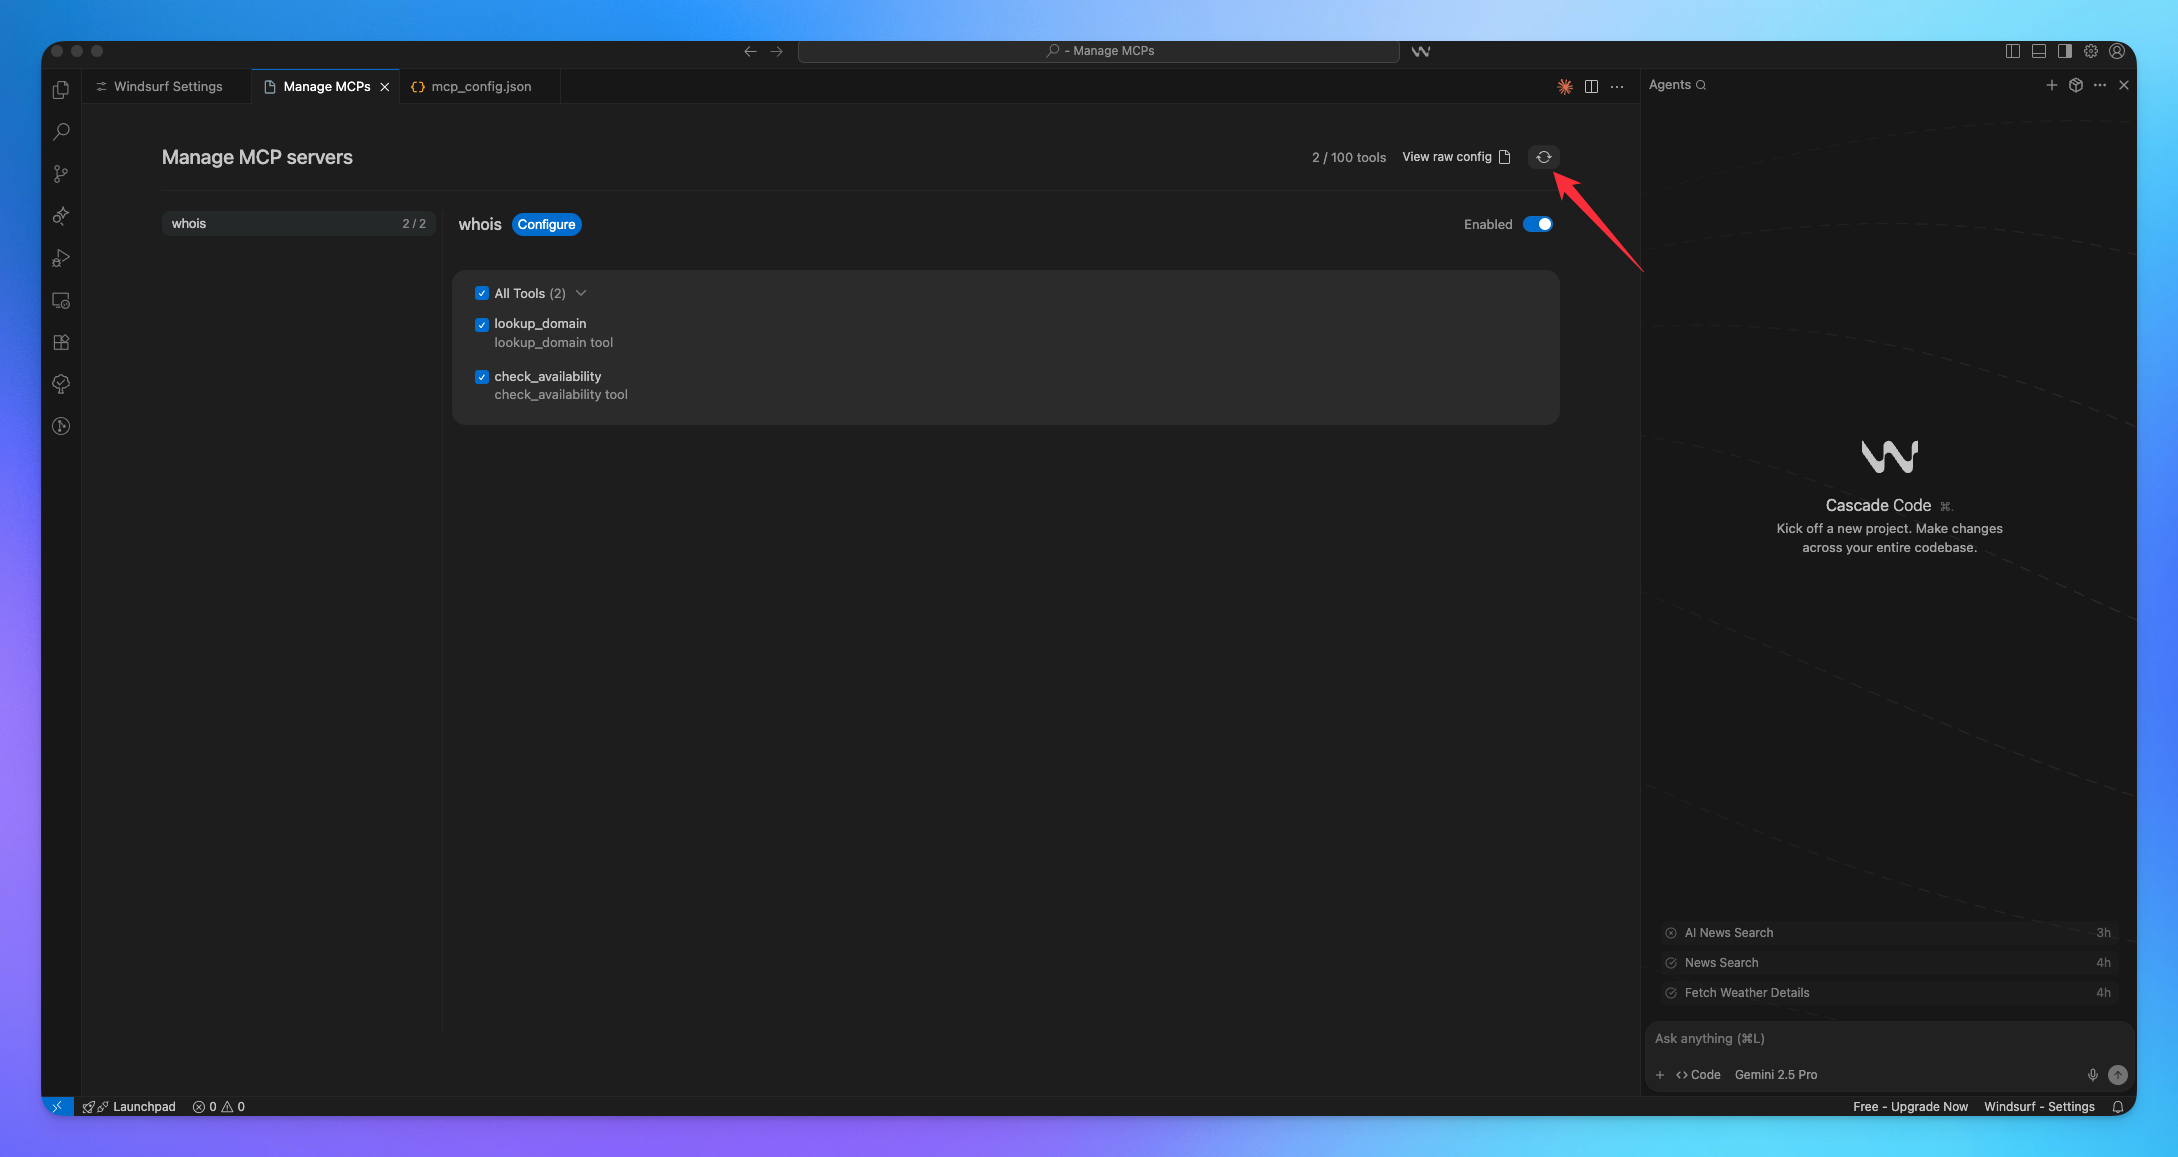This screenshot has height=1157, width=2178.
Task: Open the Explorer files sidebar icon
Action: (61, 90)
